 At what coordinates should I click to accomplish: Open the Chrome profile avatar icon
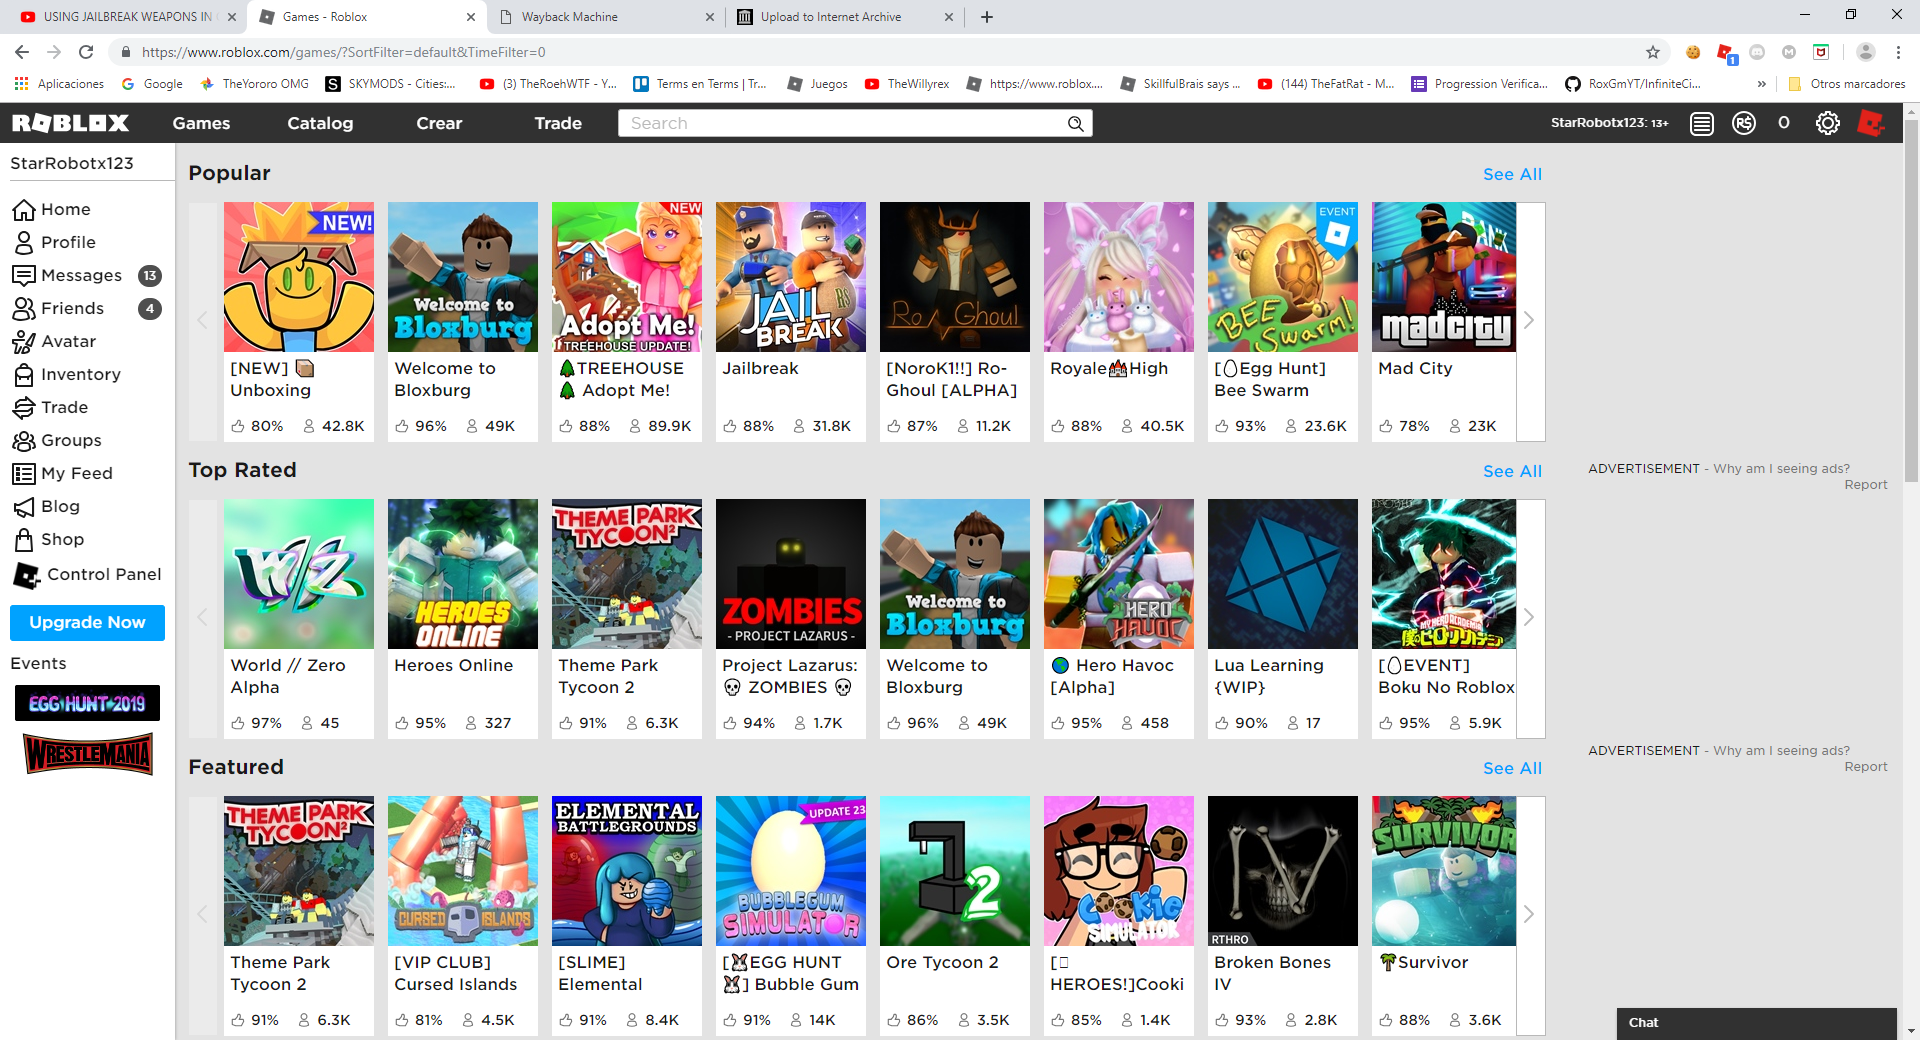pos(1866,52)
